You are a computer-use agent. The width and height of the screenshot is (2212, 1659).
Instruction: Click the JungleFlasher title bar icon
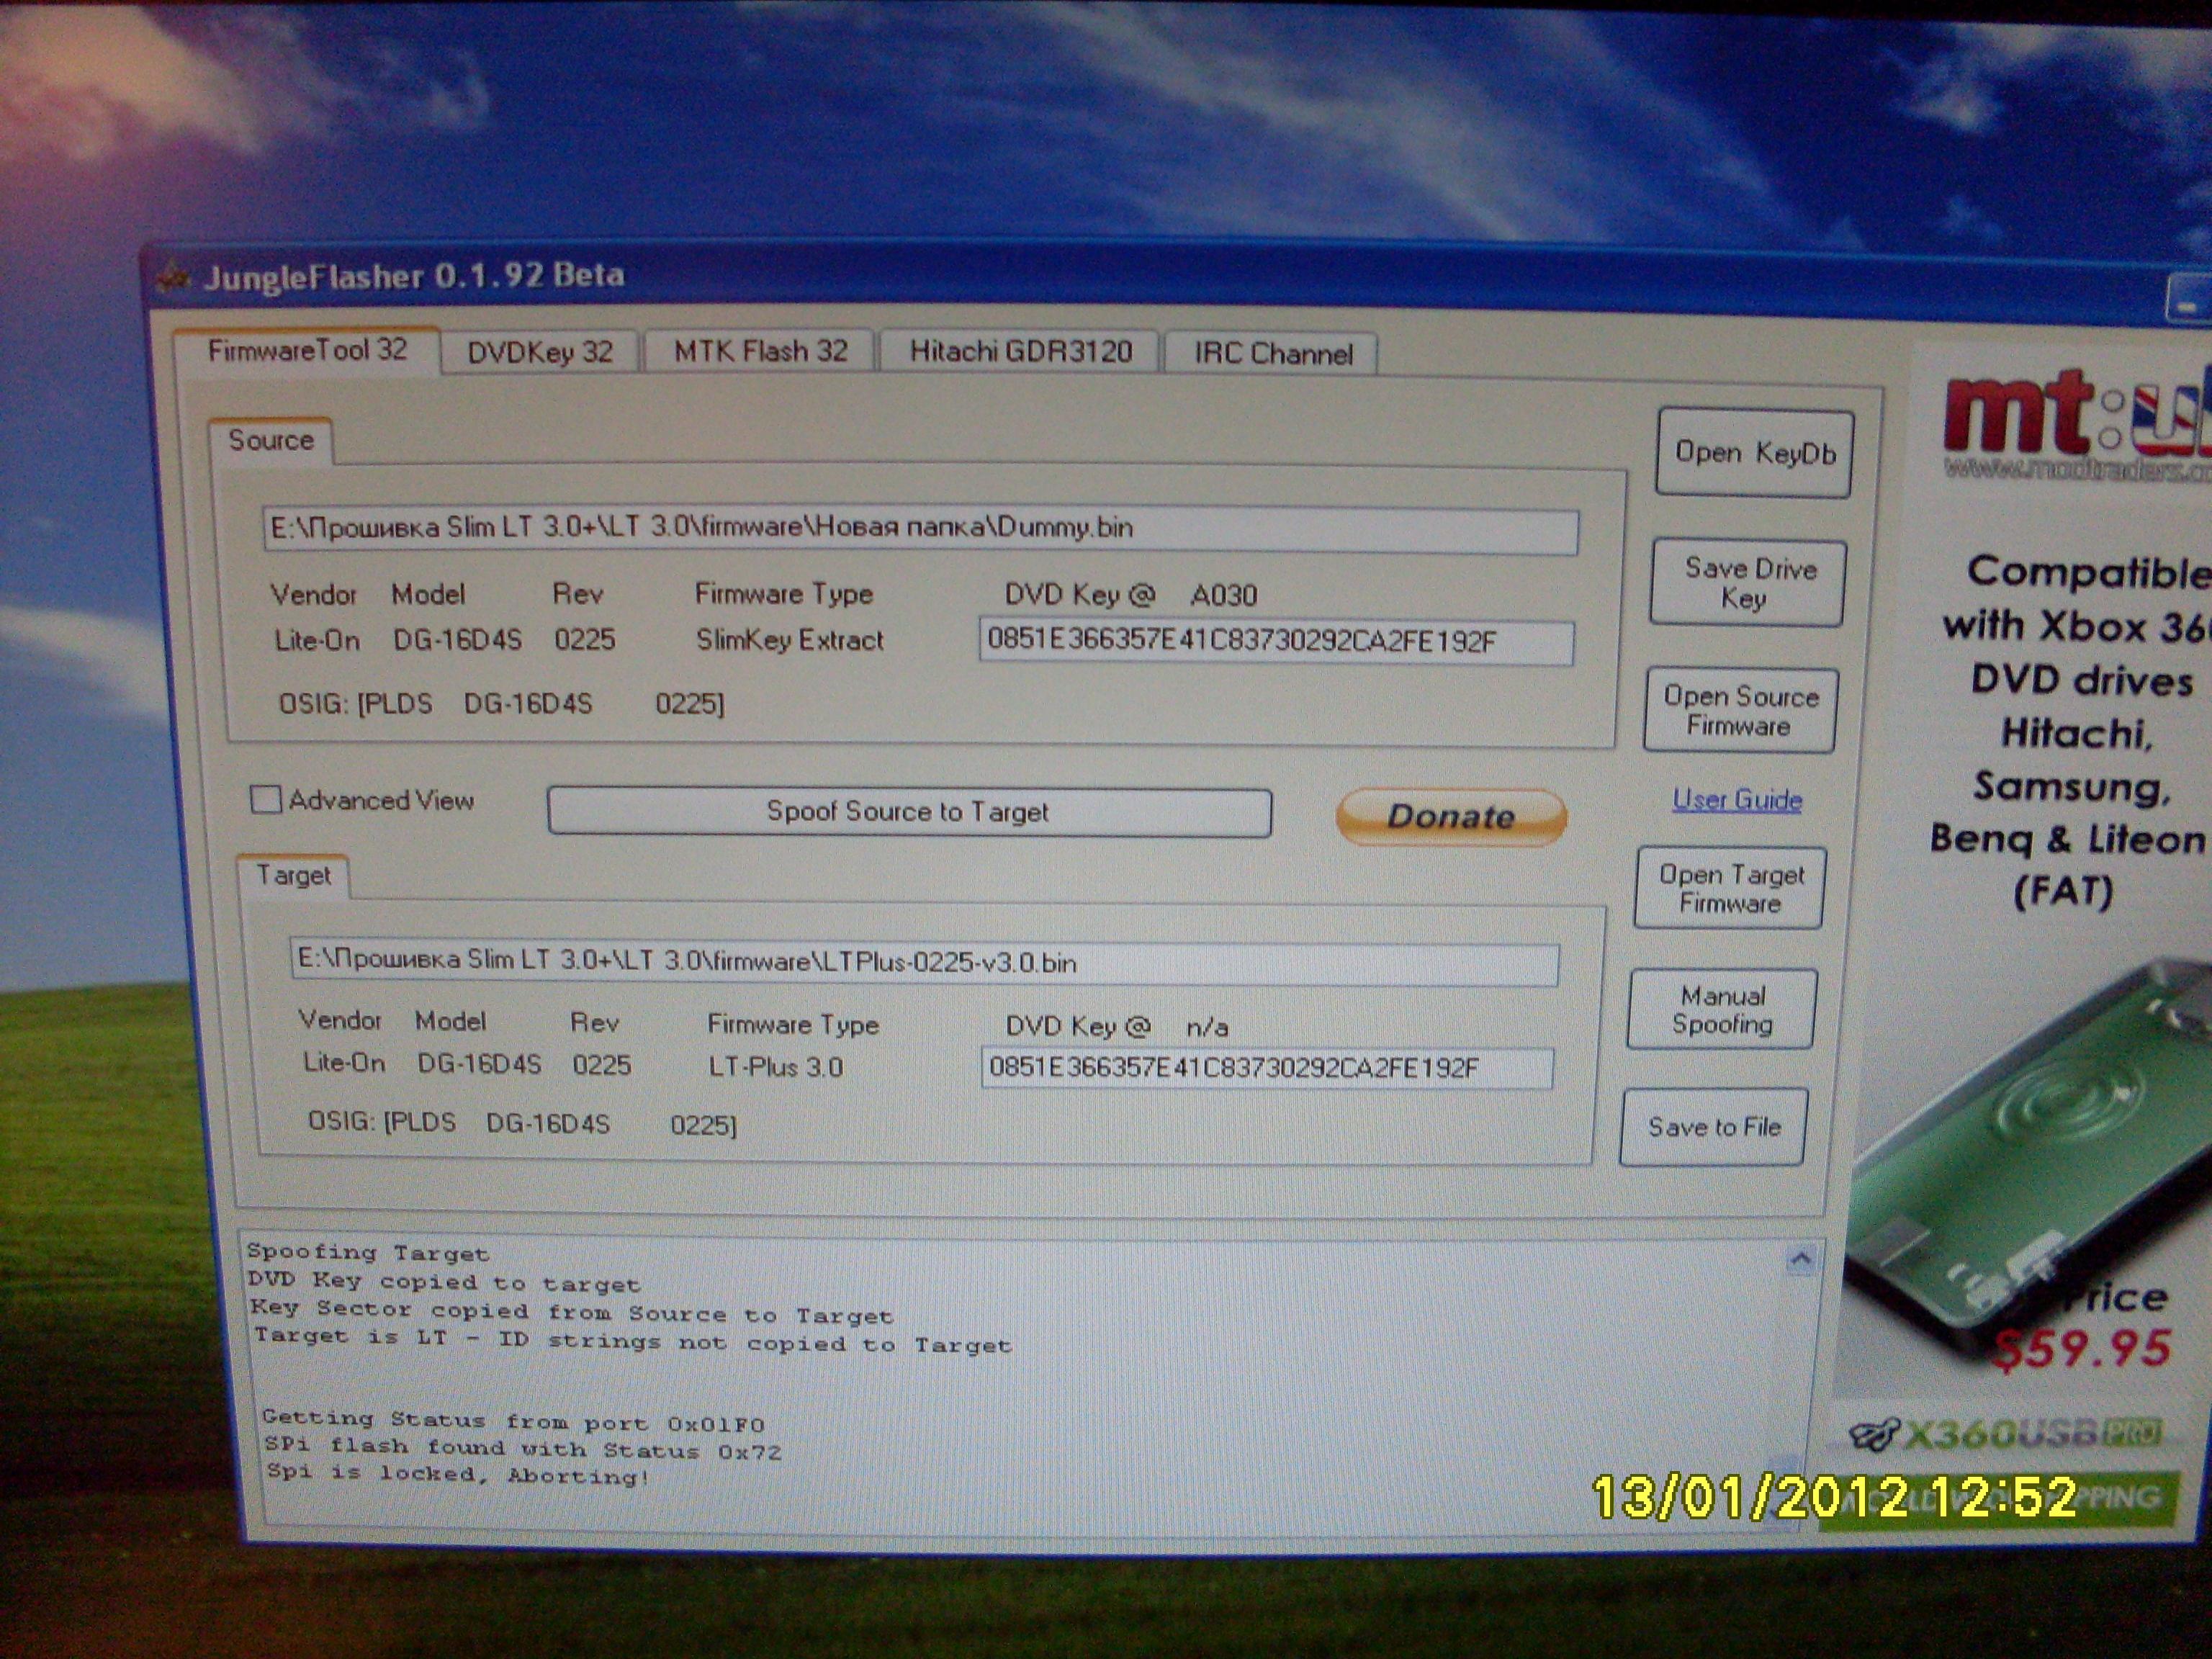tap(174, 279)
